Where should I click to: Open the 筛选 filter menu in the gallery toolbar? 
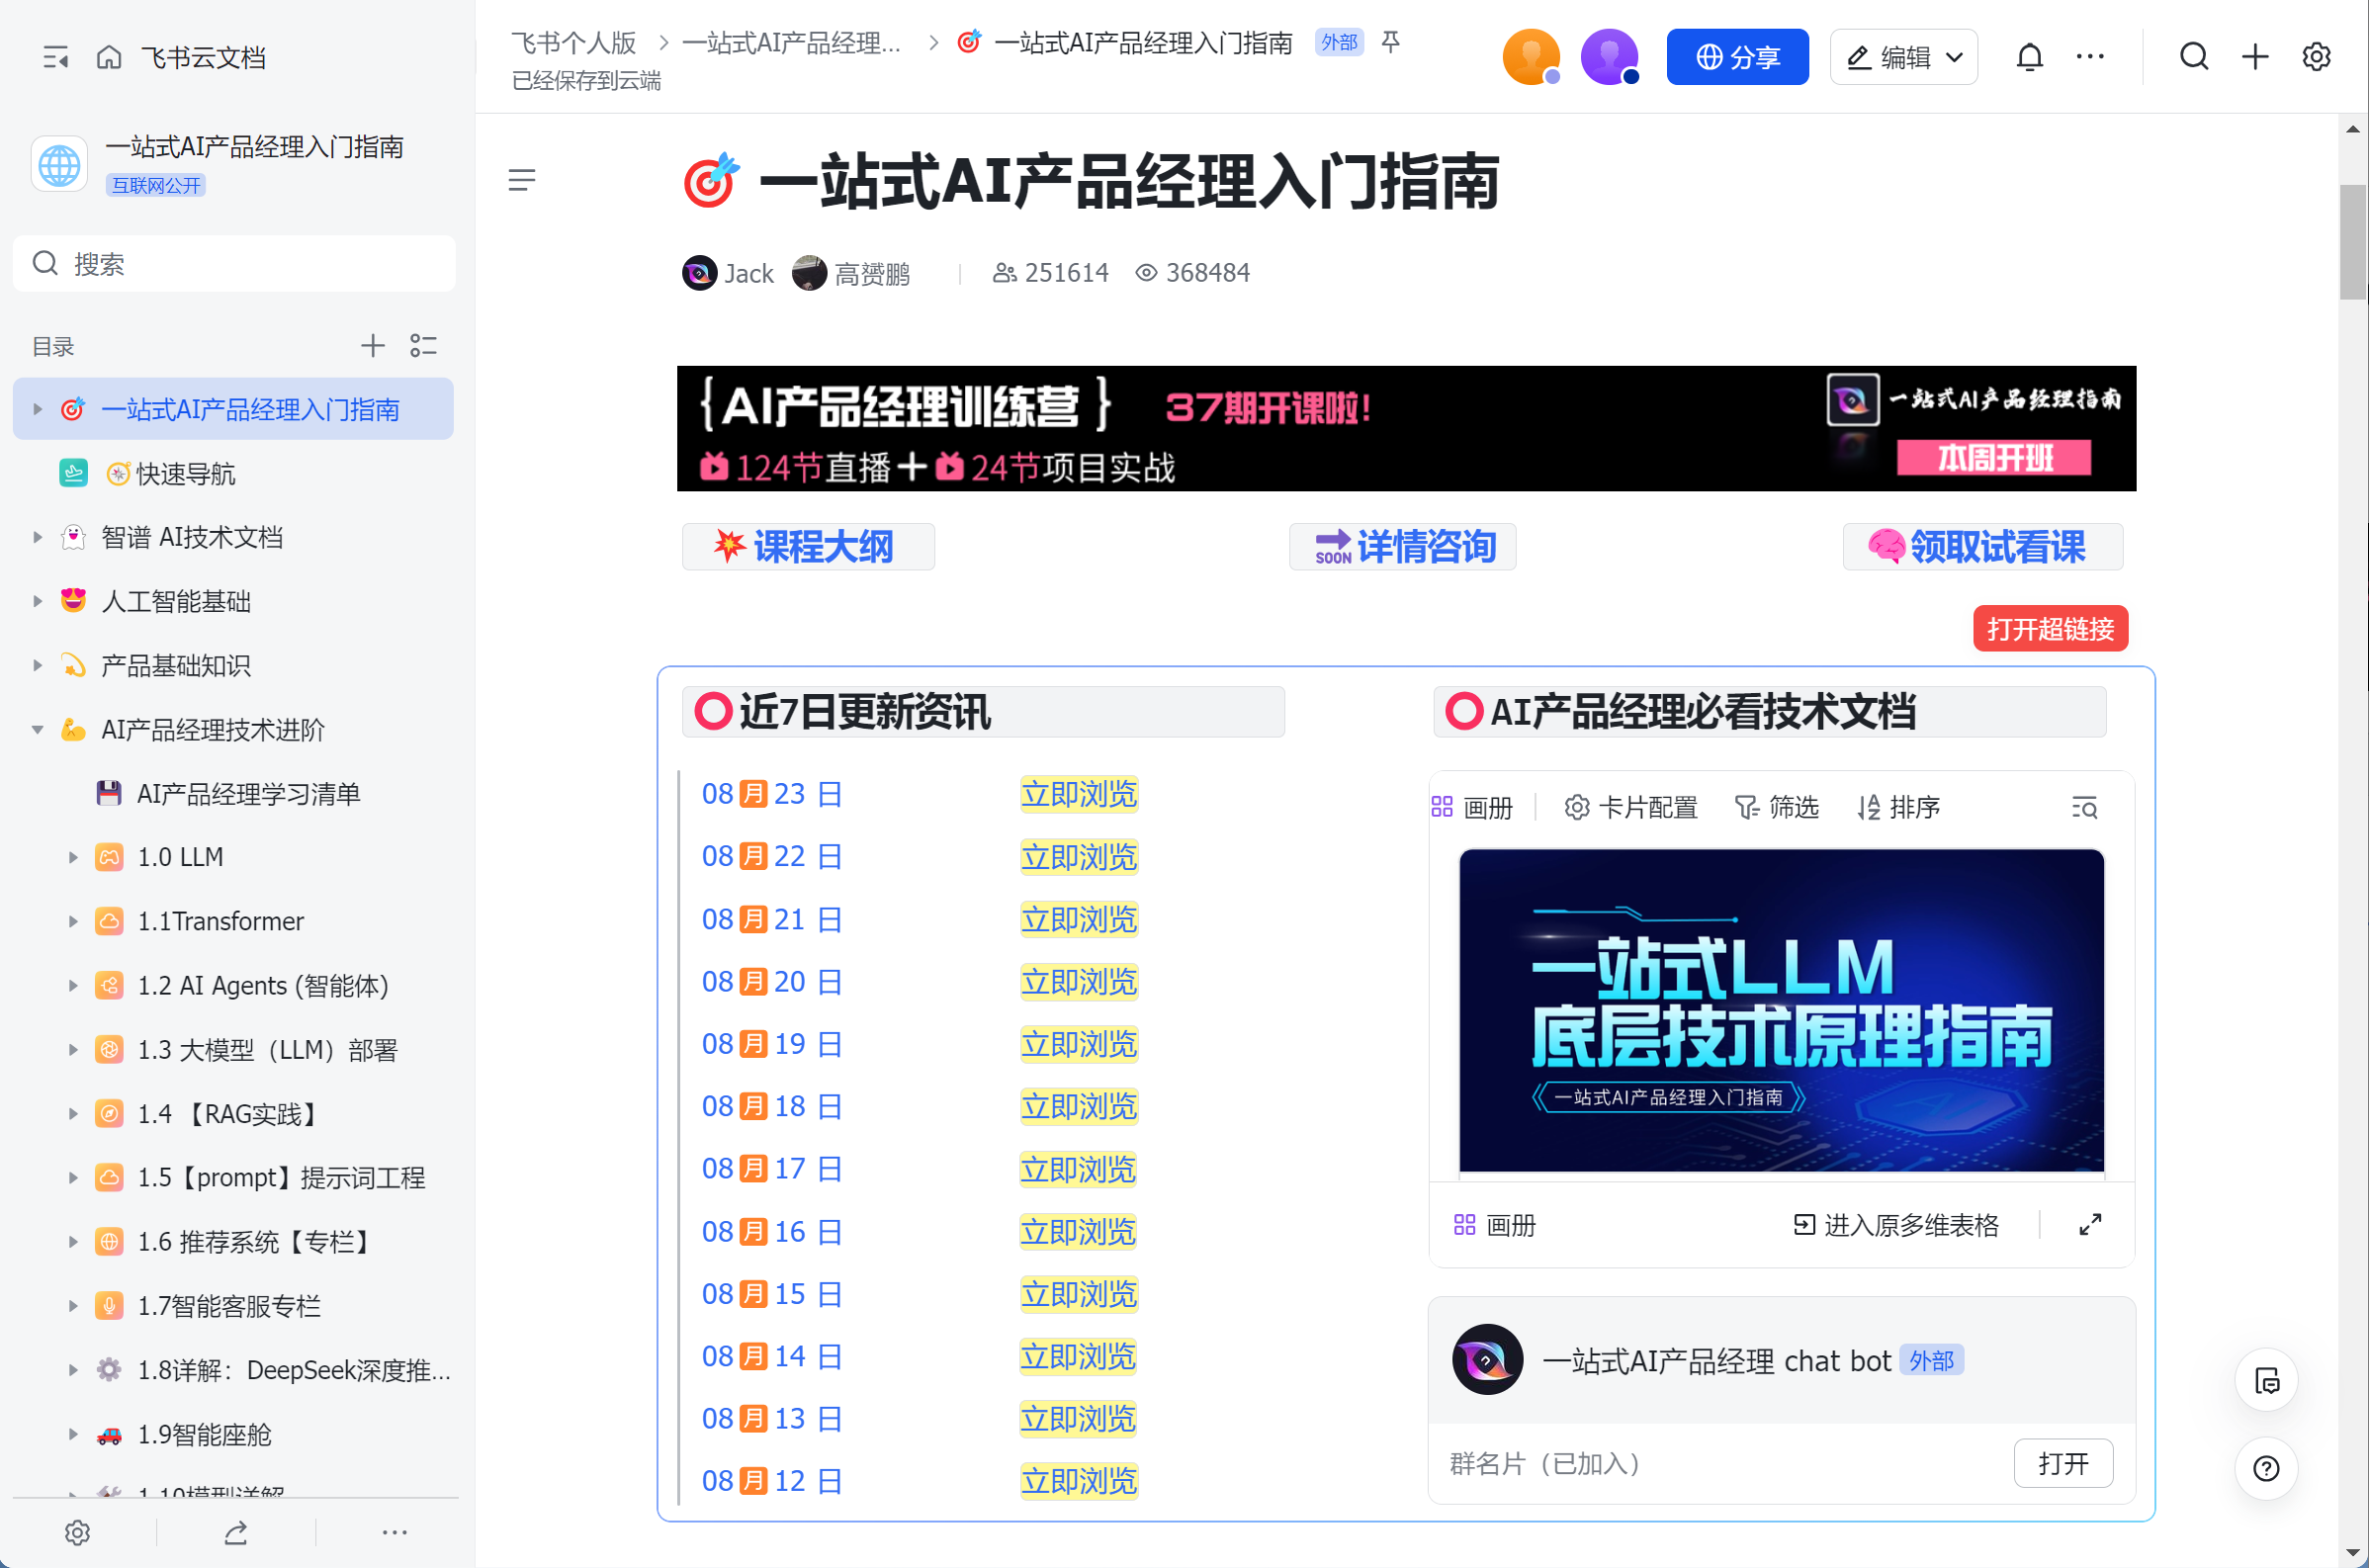pos(1776,807)
